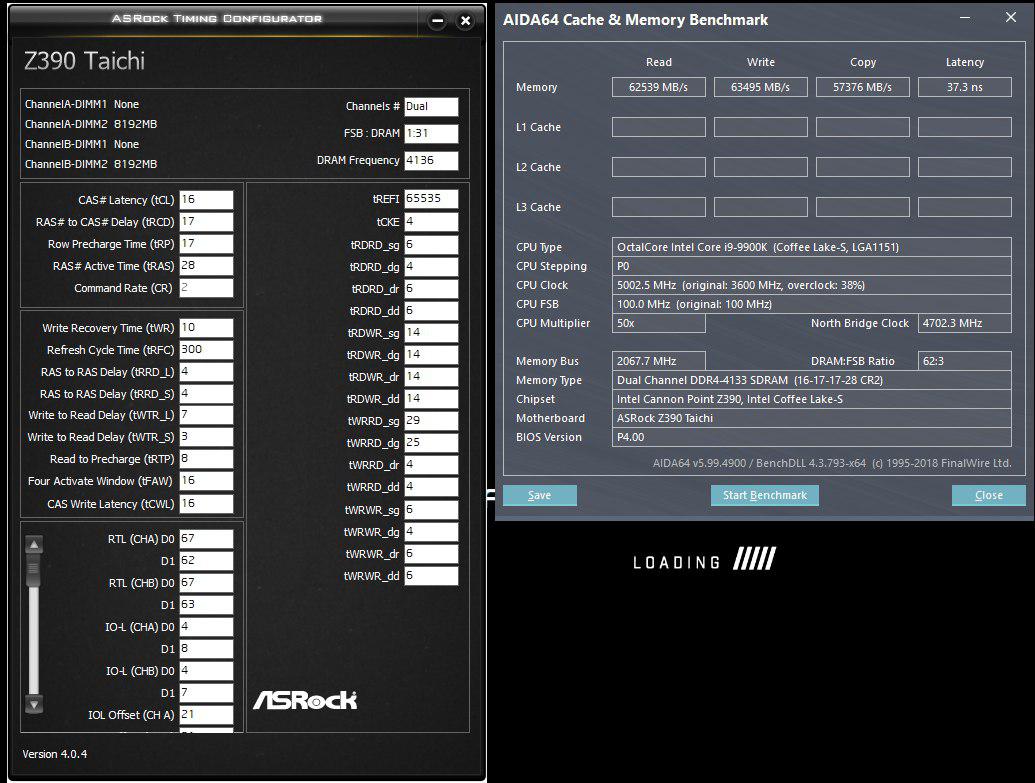
Task: Click the Close button in AIDA64
Action: point(988,495)
